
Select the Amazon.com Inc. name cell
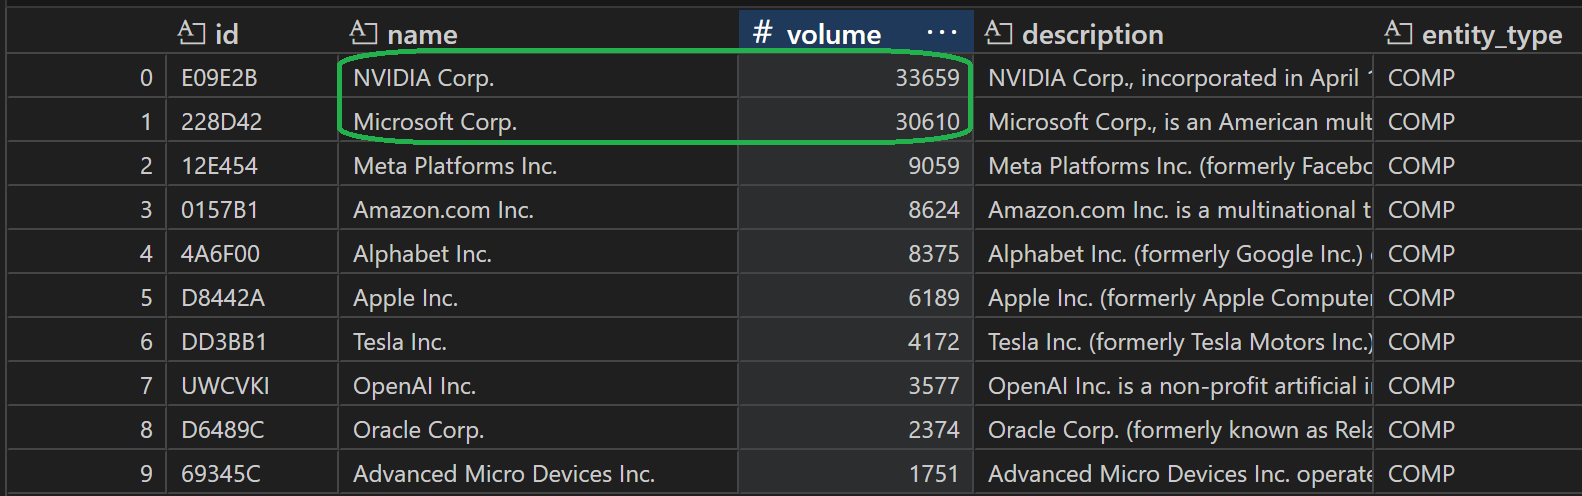[x=538, y=210]
